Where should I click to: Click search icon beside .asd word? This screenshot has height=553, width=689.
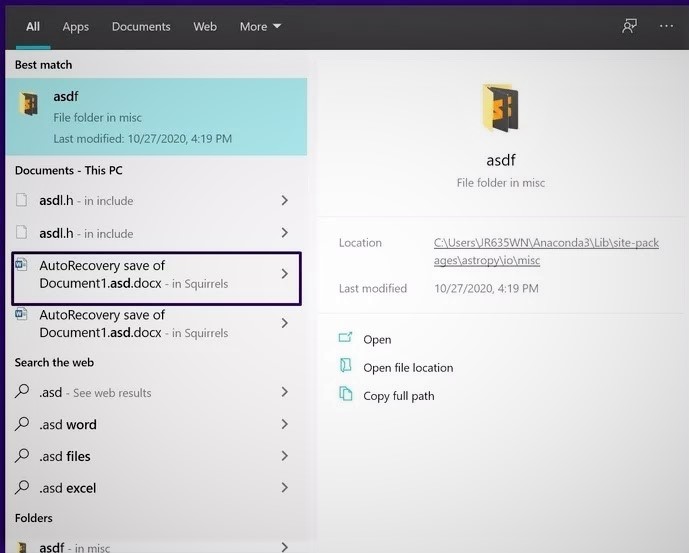[23, 424]
